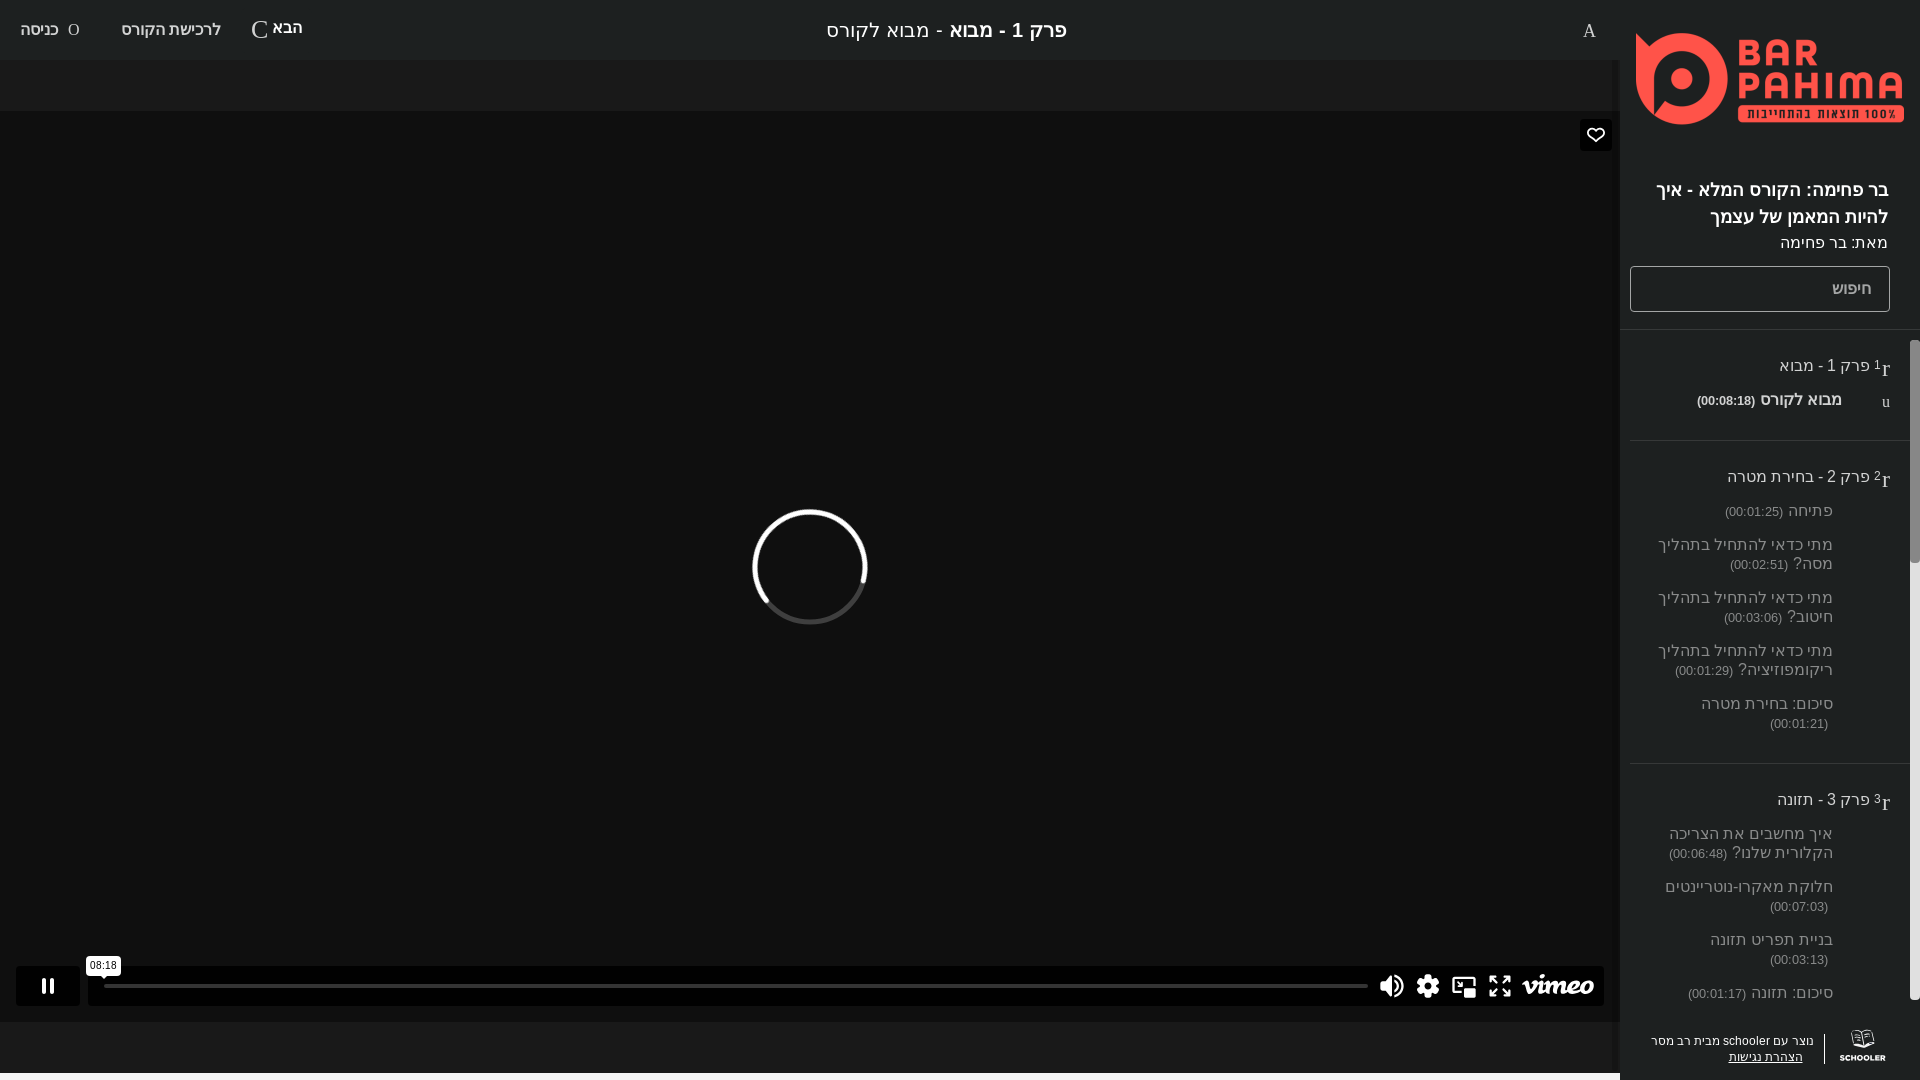Collapse chapter פרק 1 - מבוא
This screenshot has width=1920, height=1080.
pos(1834,366)
